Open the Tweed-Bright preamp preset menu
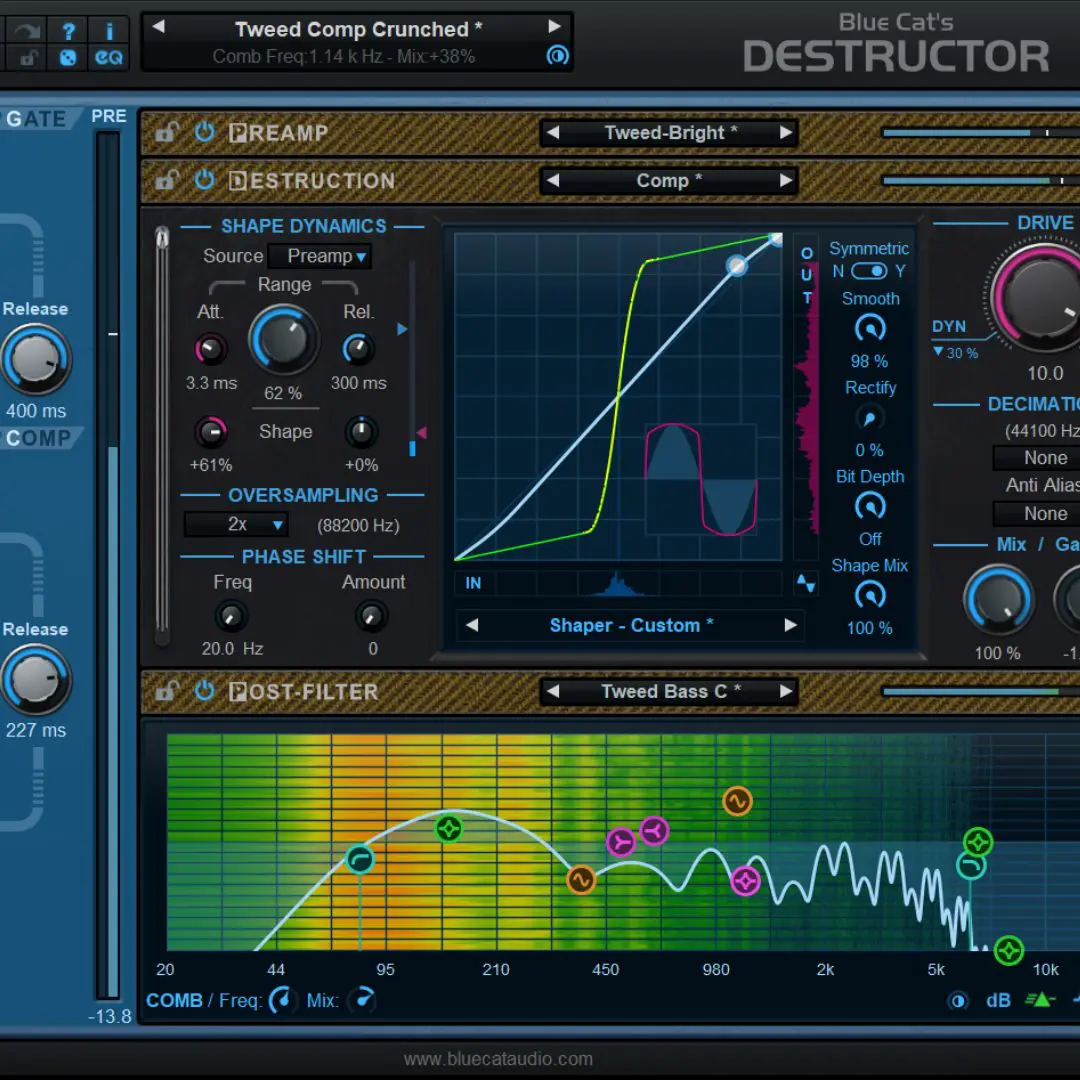Image resolution: width=1080 pixels, height=1080 pixels. pyautogui.click(x=669, y=133)
